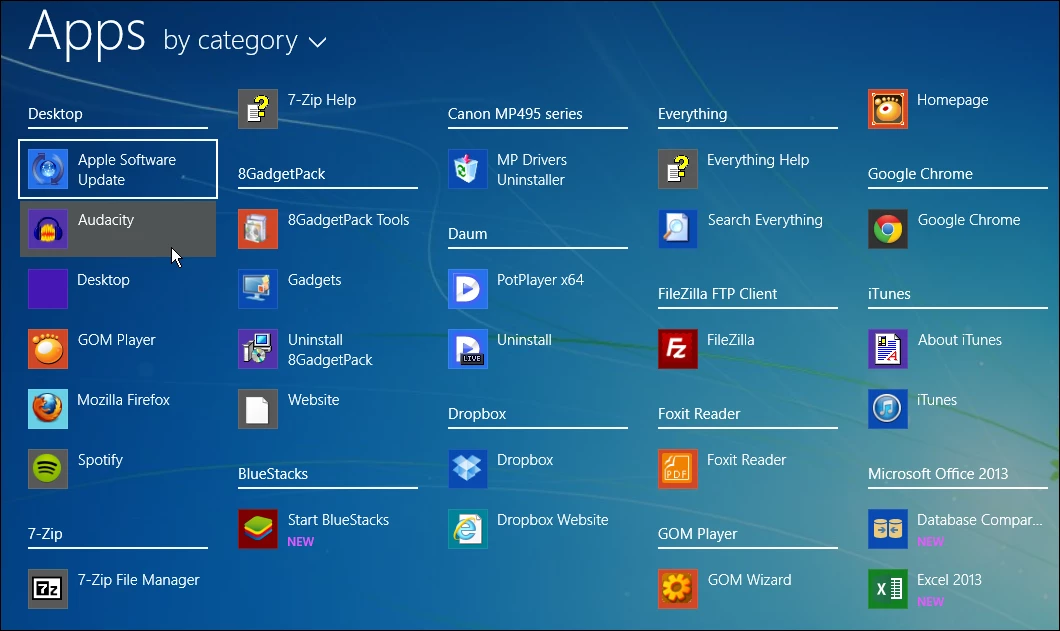Open the Dropbox box icon

coord(468,469)
